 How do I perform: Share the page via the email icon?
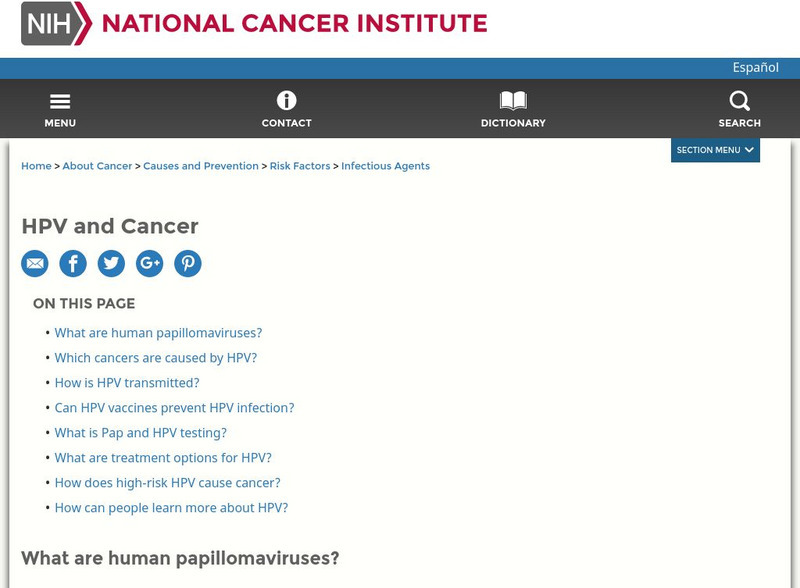tap(36, 263)
